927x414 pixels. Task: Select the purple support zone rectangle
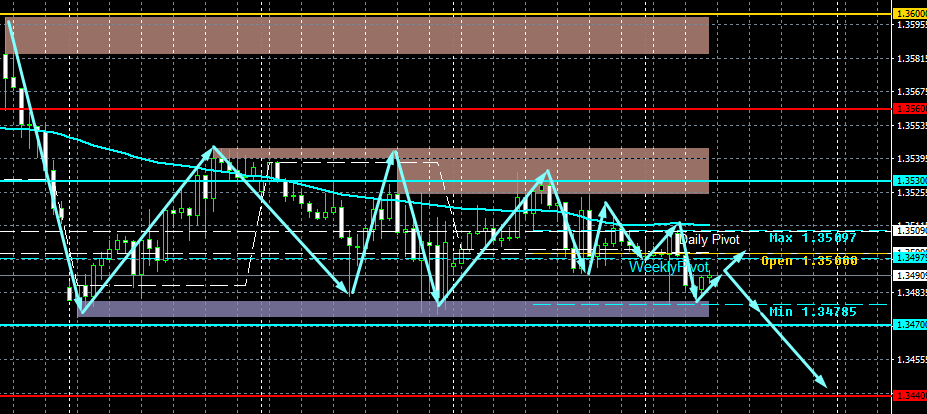394,309
